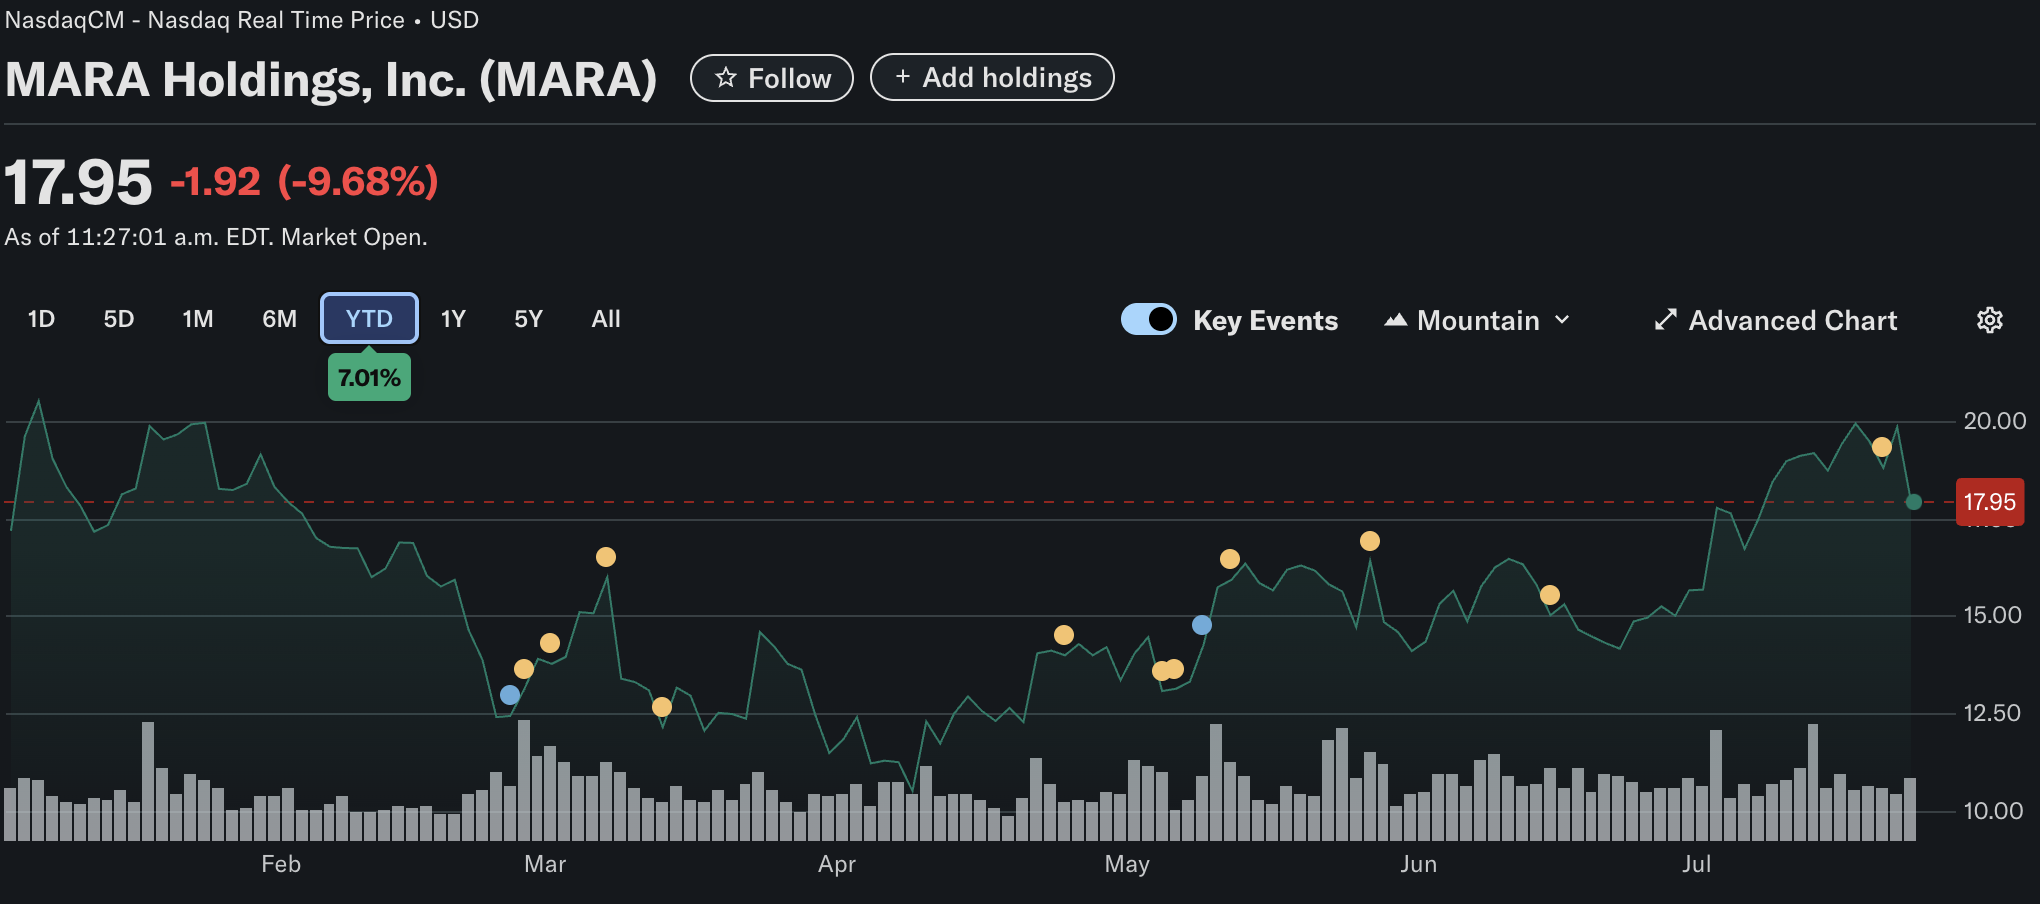Open chart settings gear icon
Screen dimensions: 2040x904
(1989, 320)
